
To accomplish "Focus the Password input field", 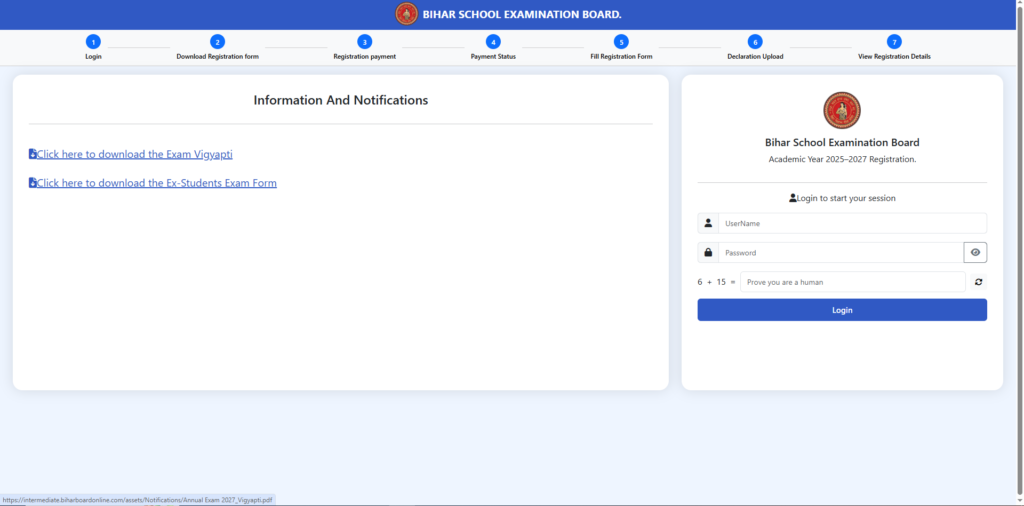I will point(841,253).
